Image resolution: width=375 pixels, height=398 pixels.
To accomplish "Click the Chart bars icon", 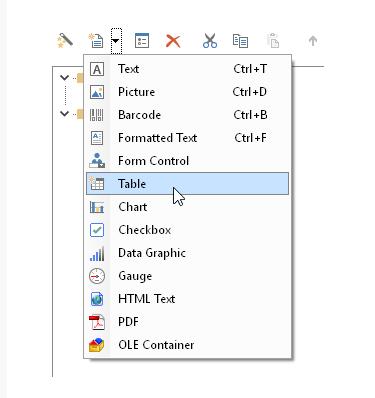I will [97, 207].
